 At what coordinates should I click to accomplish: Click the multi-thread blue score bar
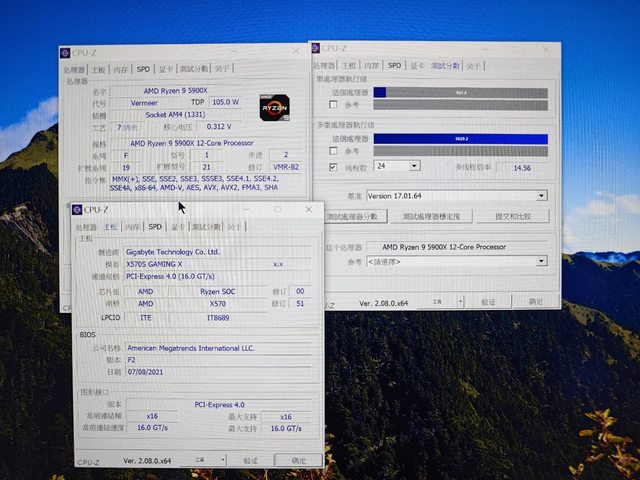click(x=460, y=139)
